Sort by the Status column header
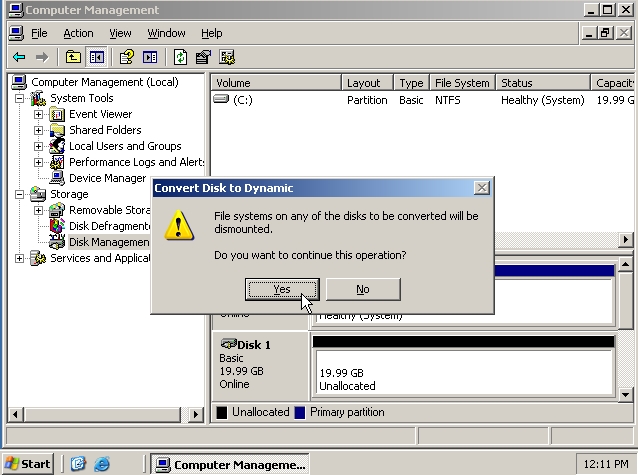The height and width of the screenshot is (475, 638). (543, 83)
